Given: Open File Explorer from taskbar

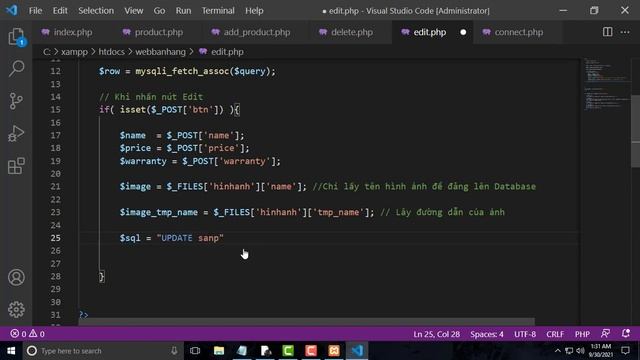Looking at the screenshot, I should (219, 351).
